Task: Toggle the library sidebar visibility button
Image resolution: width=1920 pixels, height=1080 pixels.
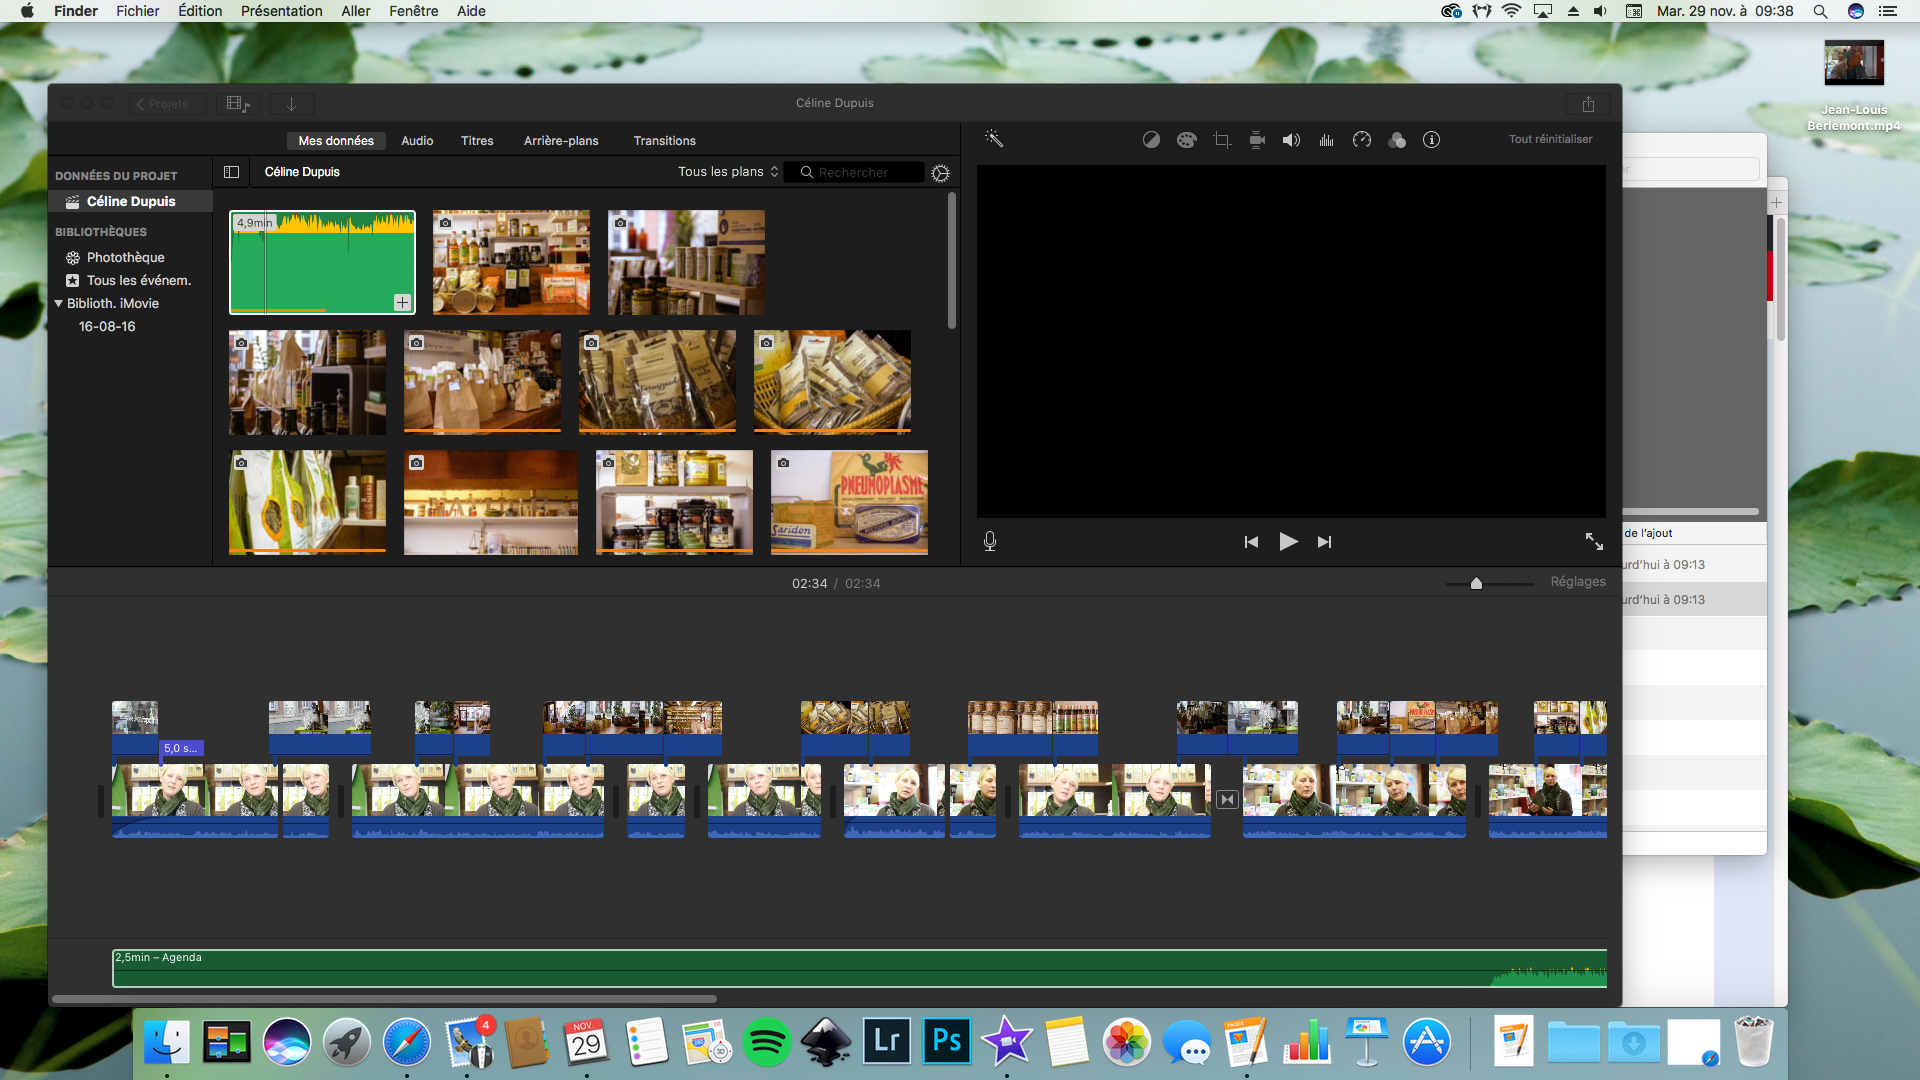Action: 231,172
